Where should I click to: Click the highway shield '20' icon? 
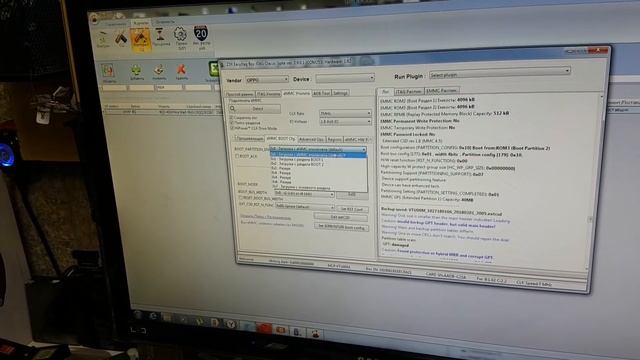coord(201,33)
